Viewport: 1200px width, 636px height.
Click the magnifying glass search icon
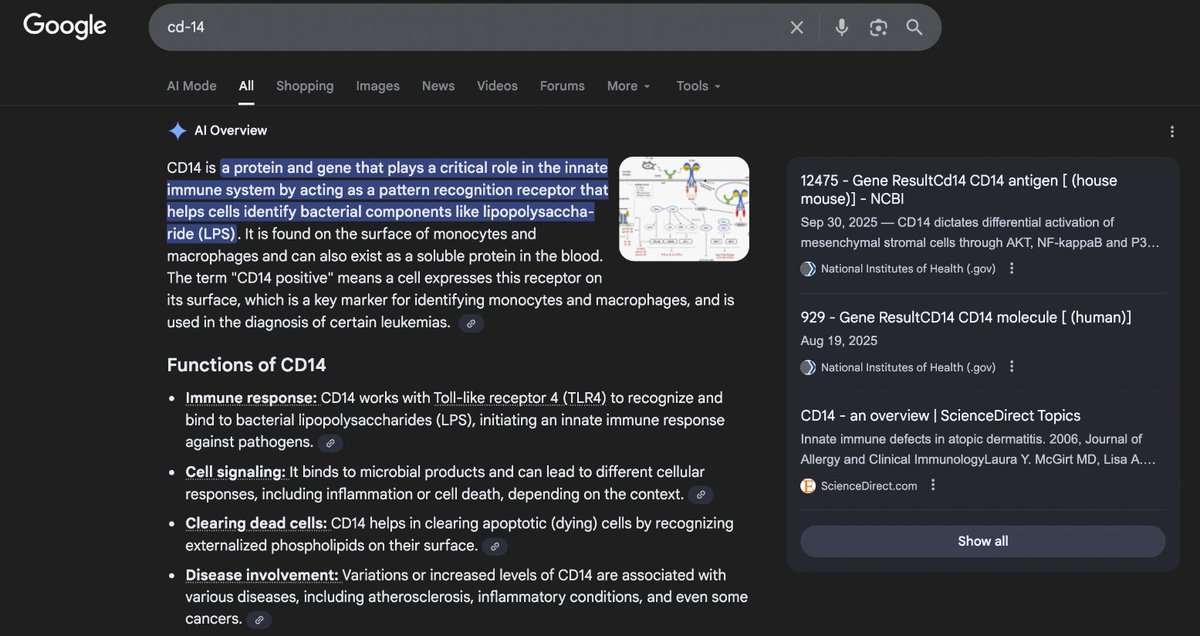point(914,27)
